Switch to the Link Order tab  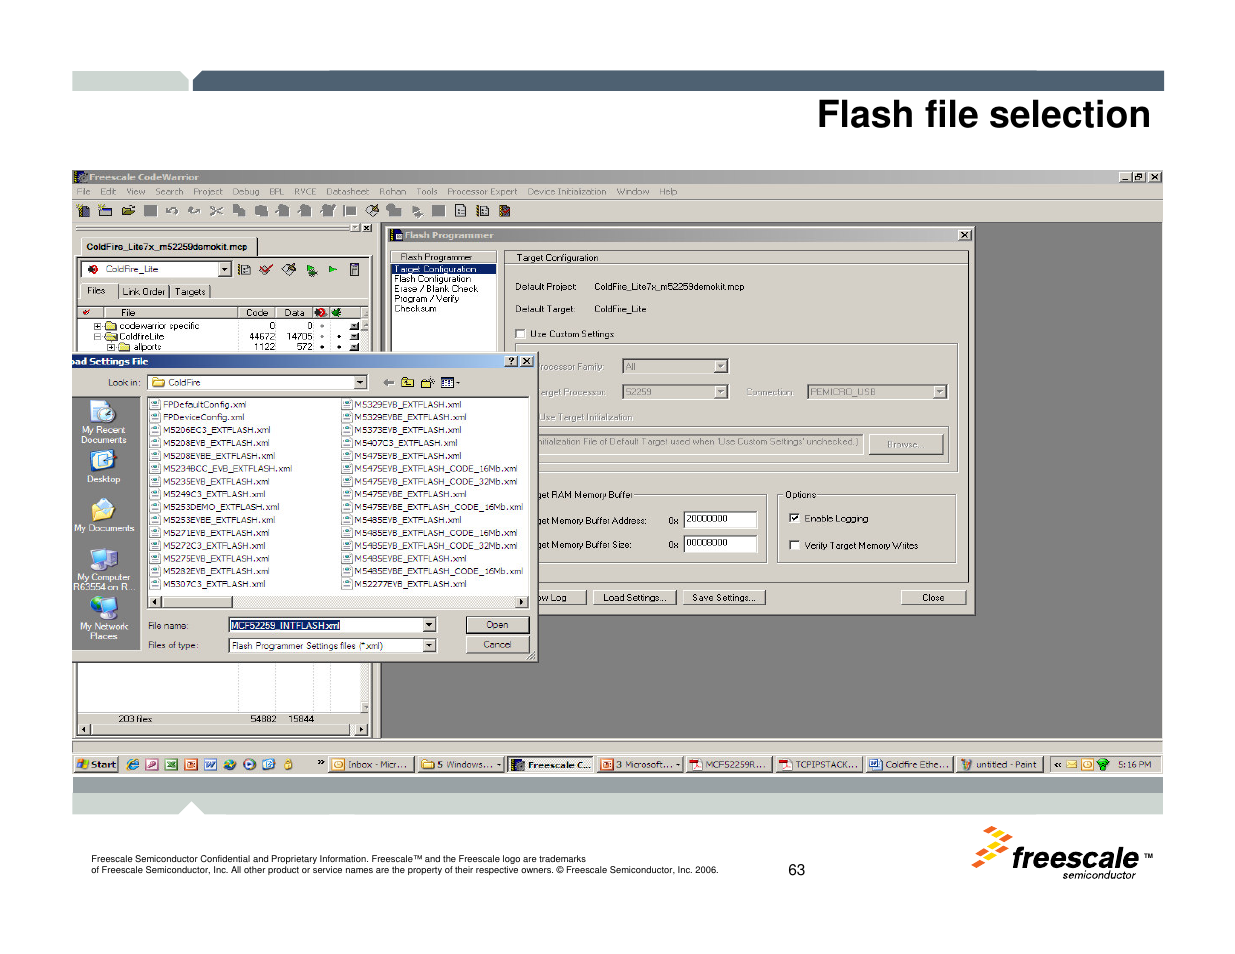click(x=144, y=292)
